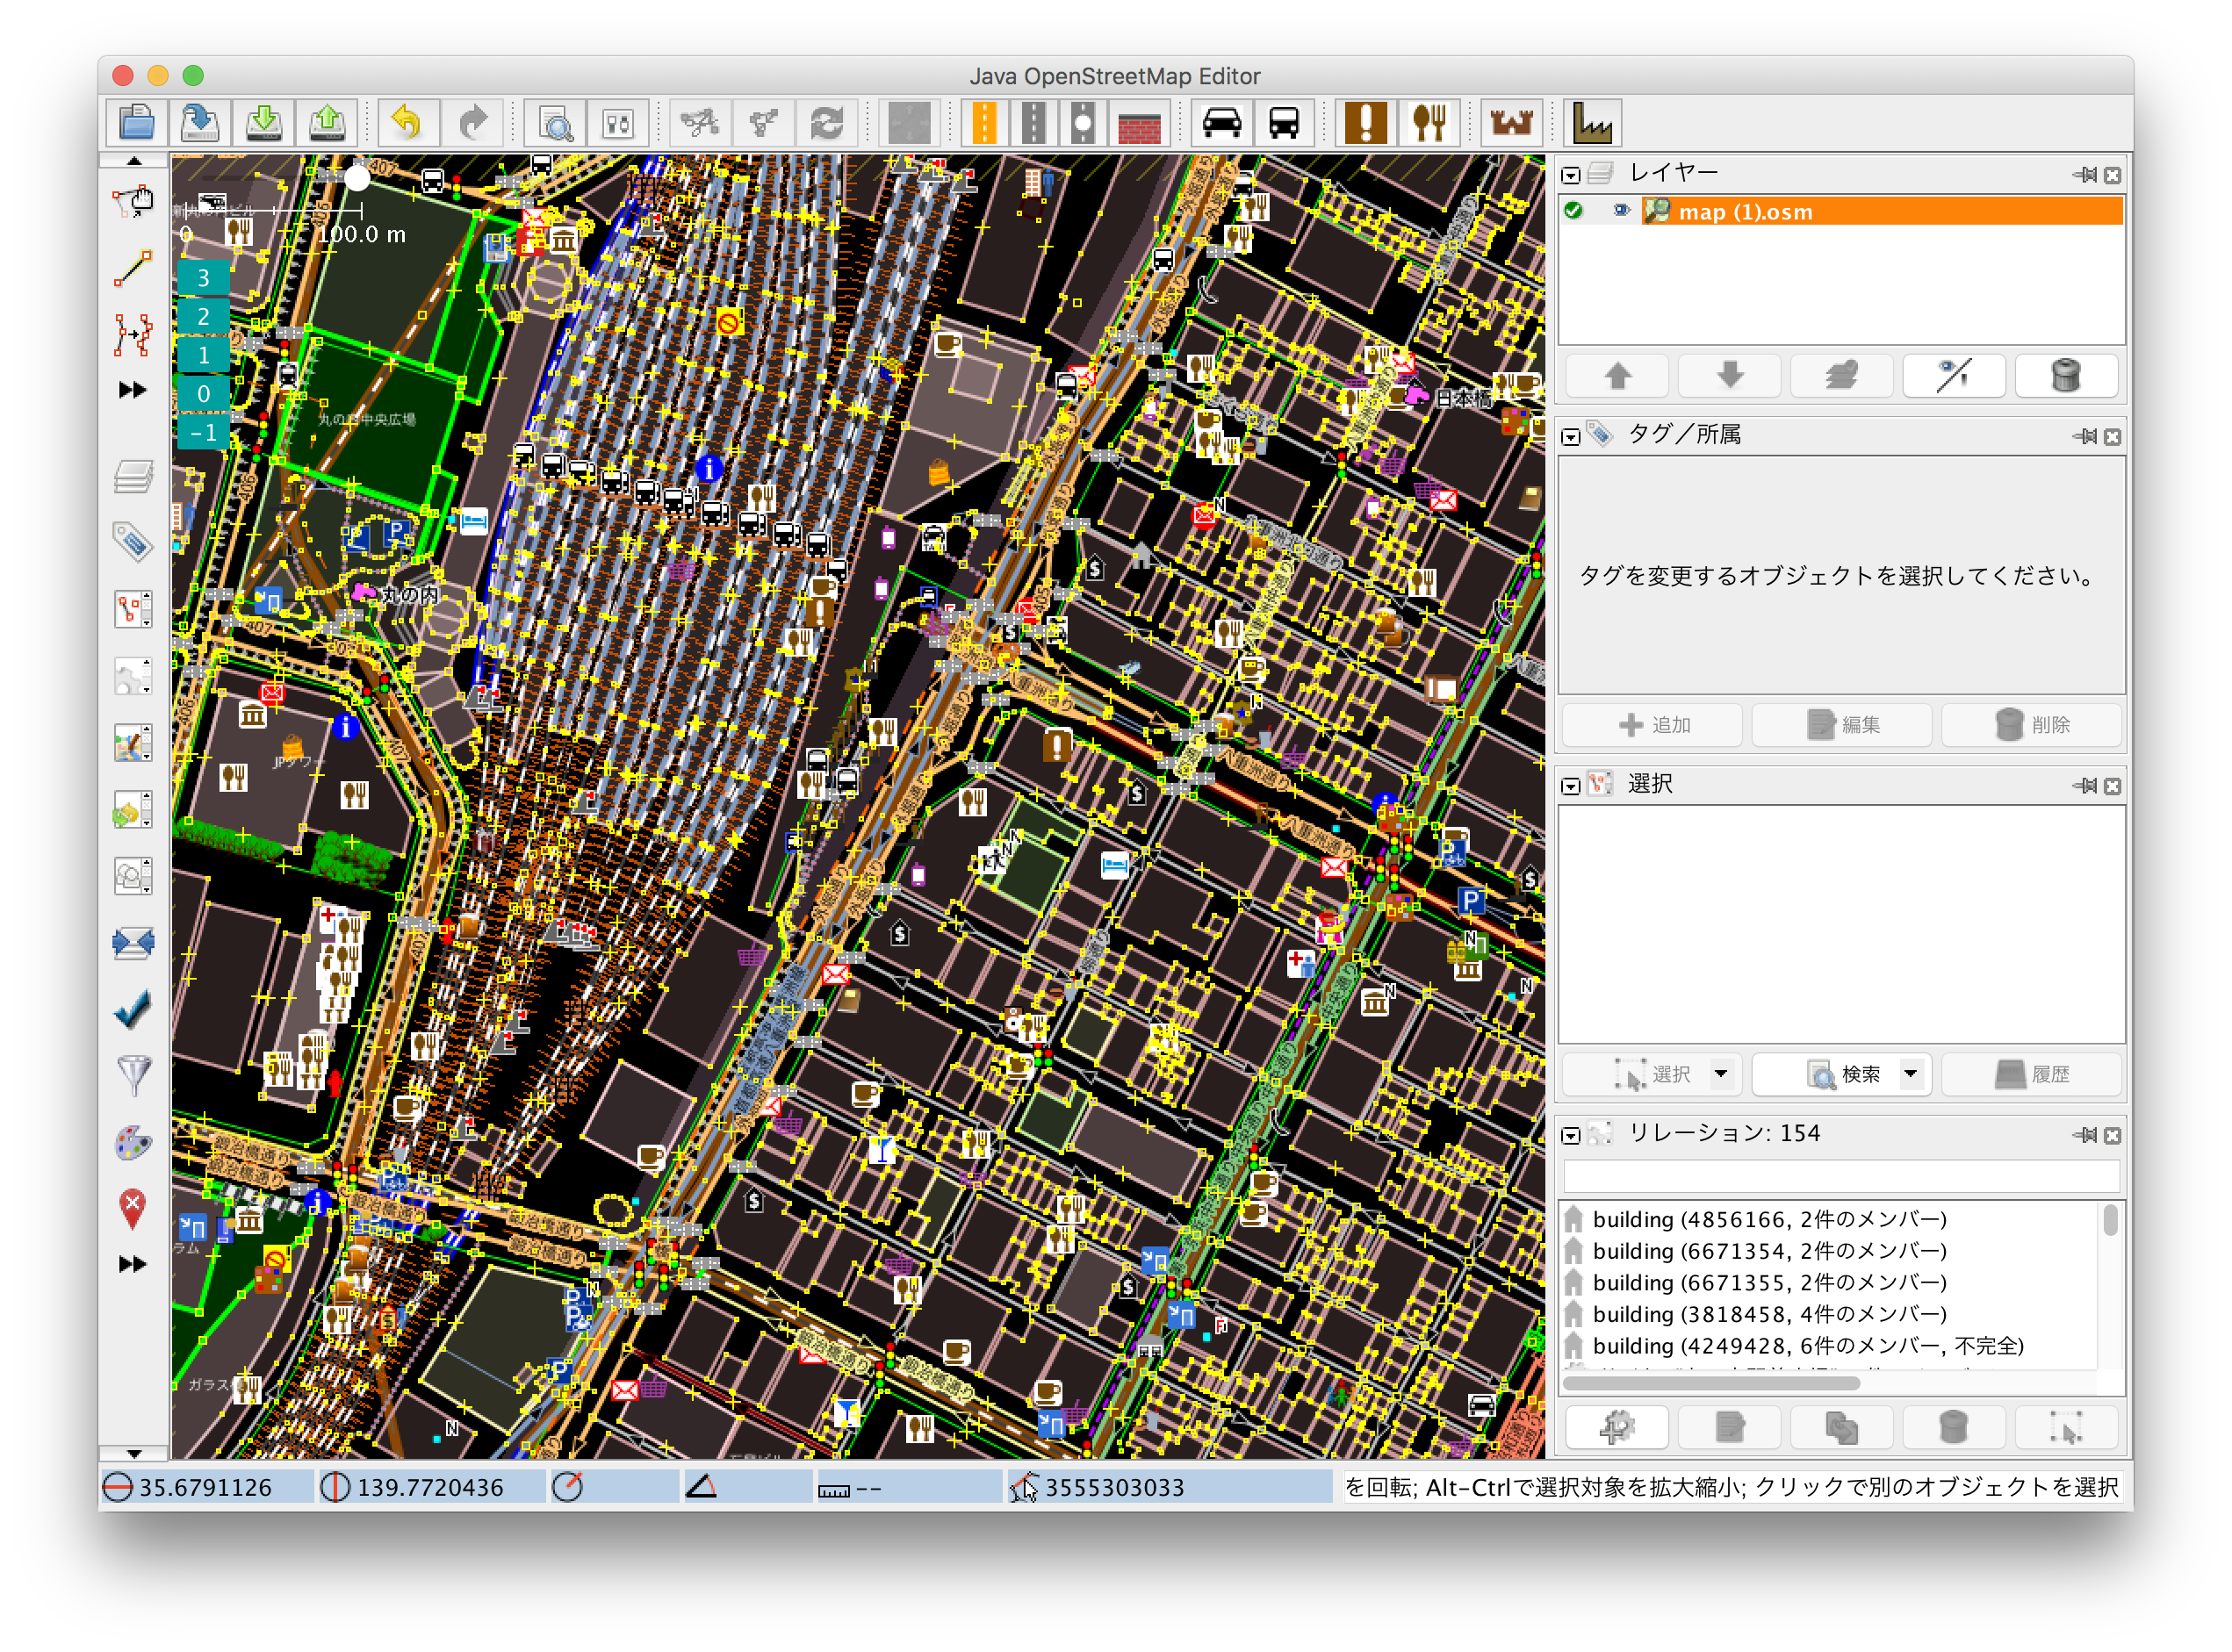The width and height of the screenshot is (2232, 1652).
Task: Click the Open file toolbar icon
Action: [136, 123]
